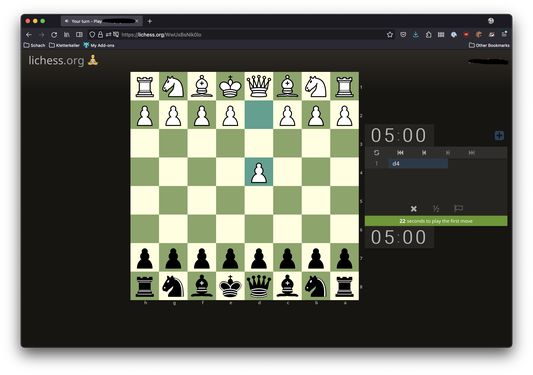Select the black pawn on d7
The height and width of the screenshot is (375, 533).
[x=259, y=258]
